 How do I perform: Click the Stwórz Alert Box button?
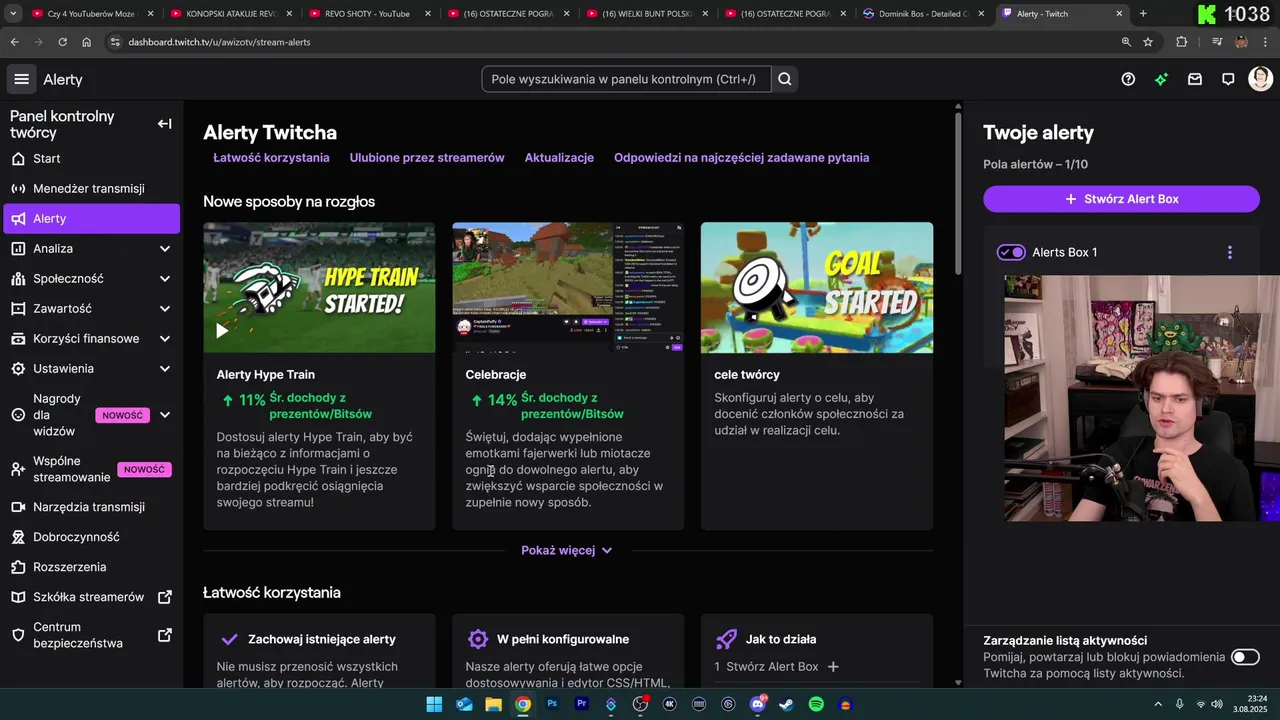tap(1121, 199)
